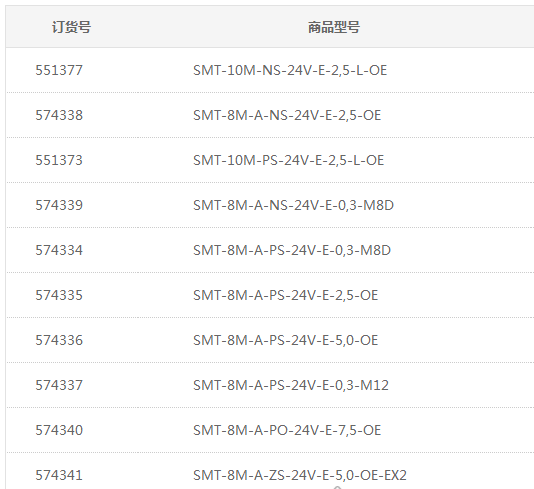
Task: Open model SMT-8M-A-PS-24V-E-0,3-M8D
Action: [292, 250]
